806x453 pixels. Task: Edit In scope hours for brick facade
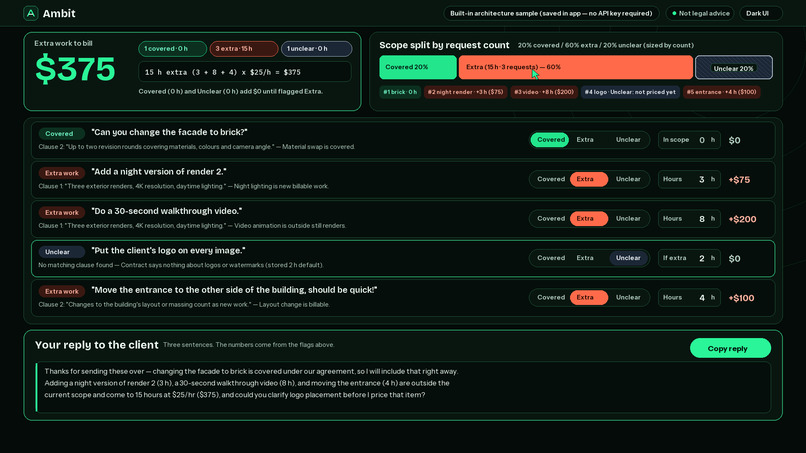pos(689,140)
